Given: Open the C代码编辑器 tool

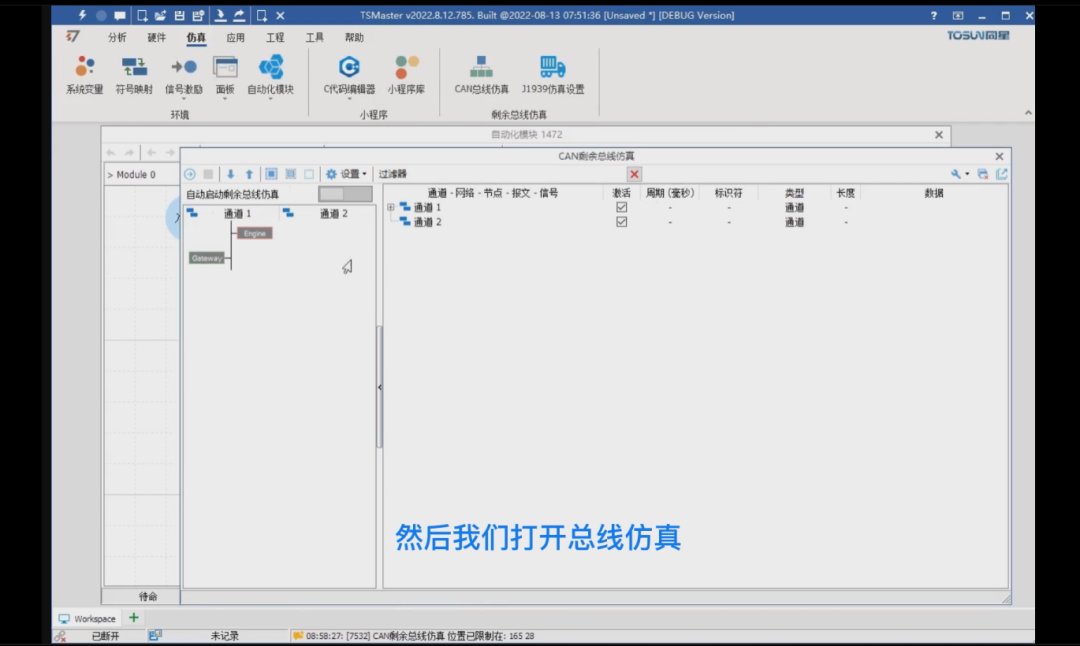Looking at the screenshot, I should tap(349, 76).
